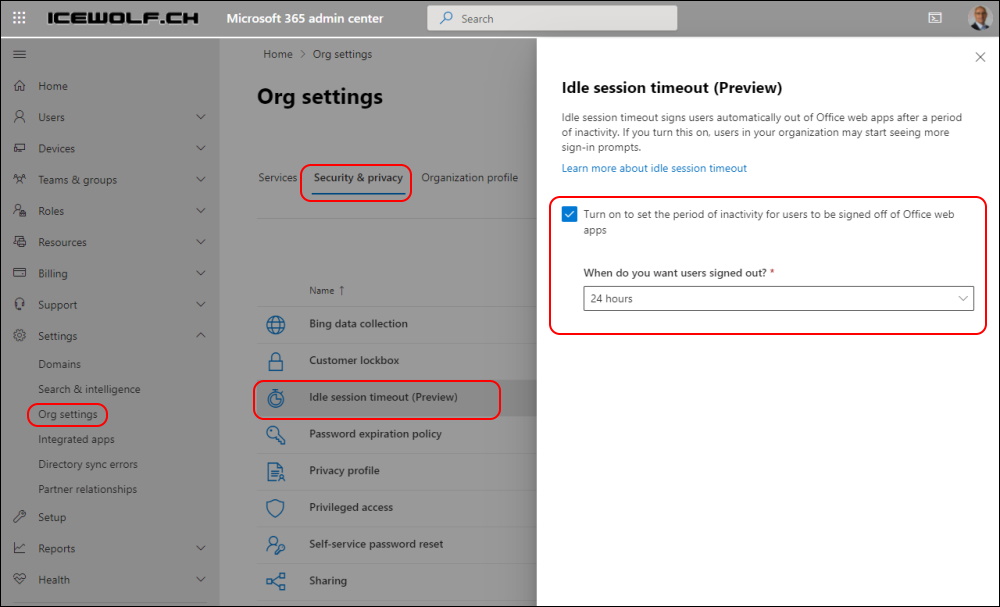1000x607 pixels.
Task: Click the Setup wrench icon
Action: [x=20, y=516]
